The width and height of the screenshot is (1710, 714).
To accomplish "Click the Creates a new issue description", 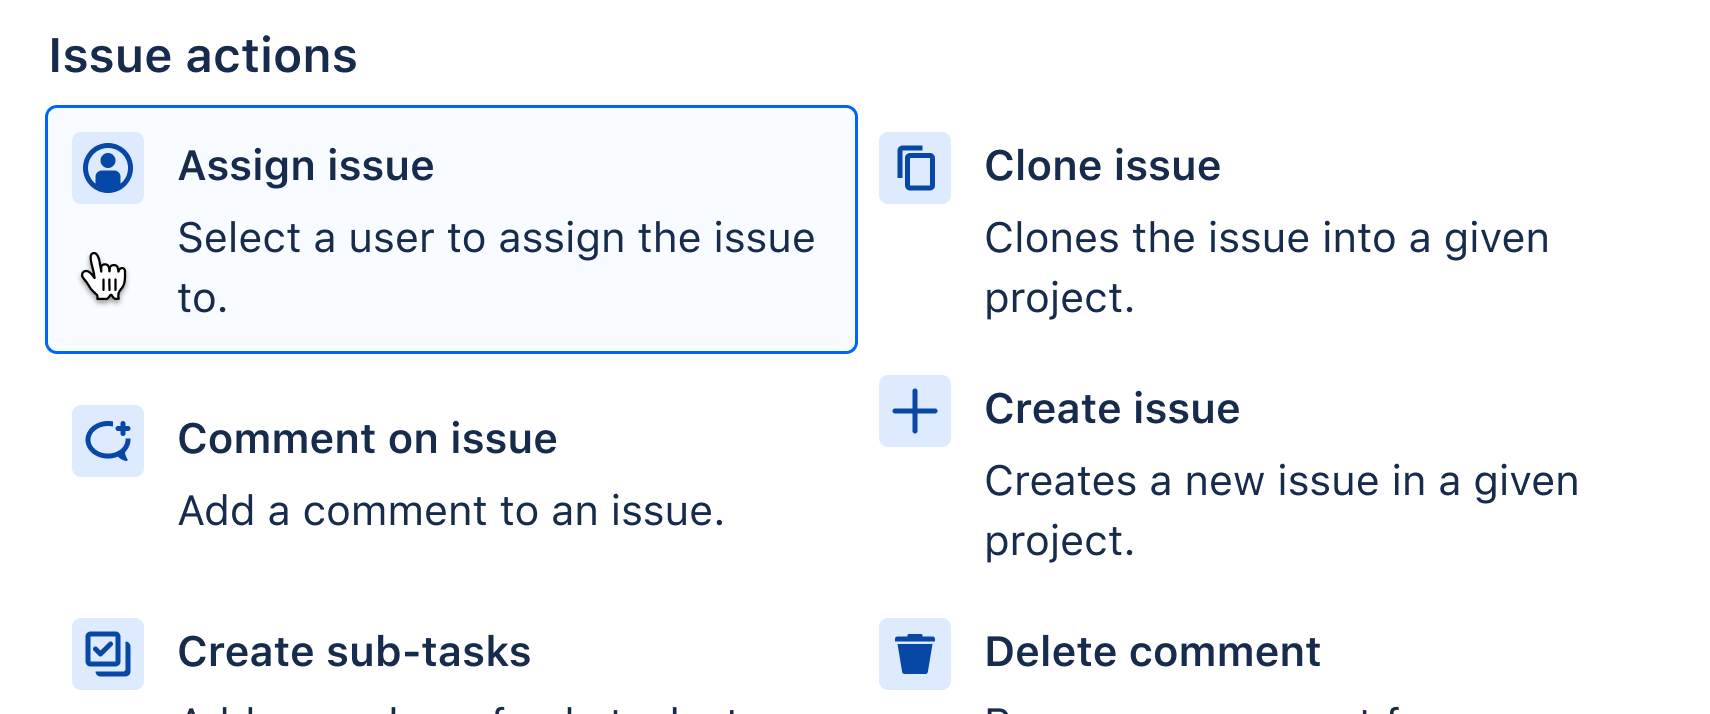I will pyautogui.click(x=1282, y=510).
